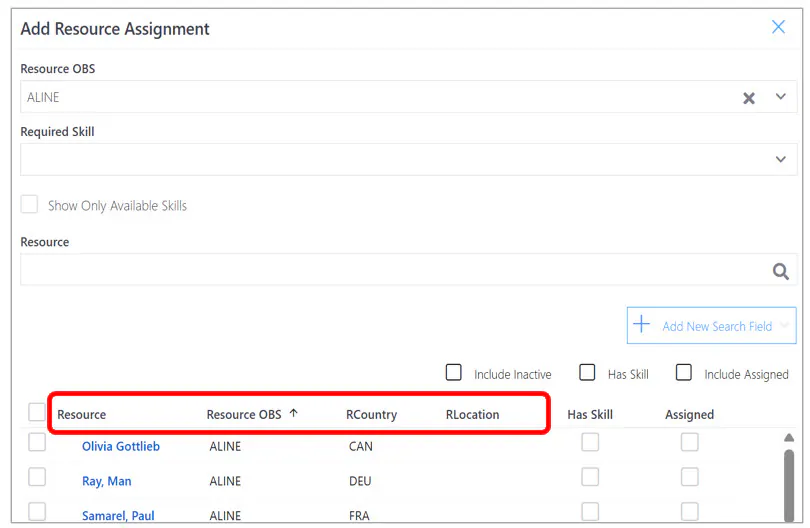810x528 pixels.
Task: Click the DEU country cell
Action: pos(360,481)
